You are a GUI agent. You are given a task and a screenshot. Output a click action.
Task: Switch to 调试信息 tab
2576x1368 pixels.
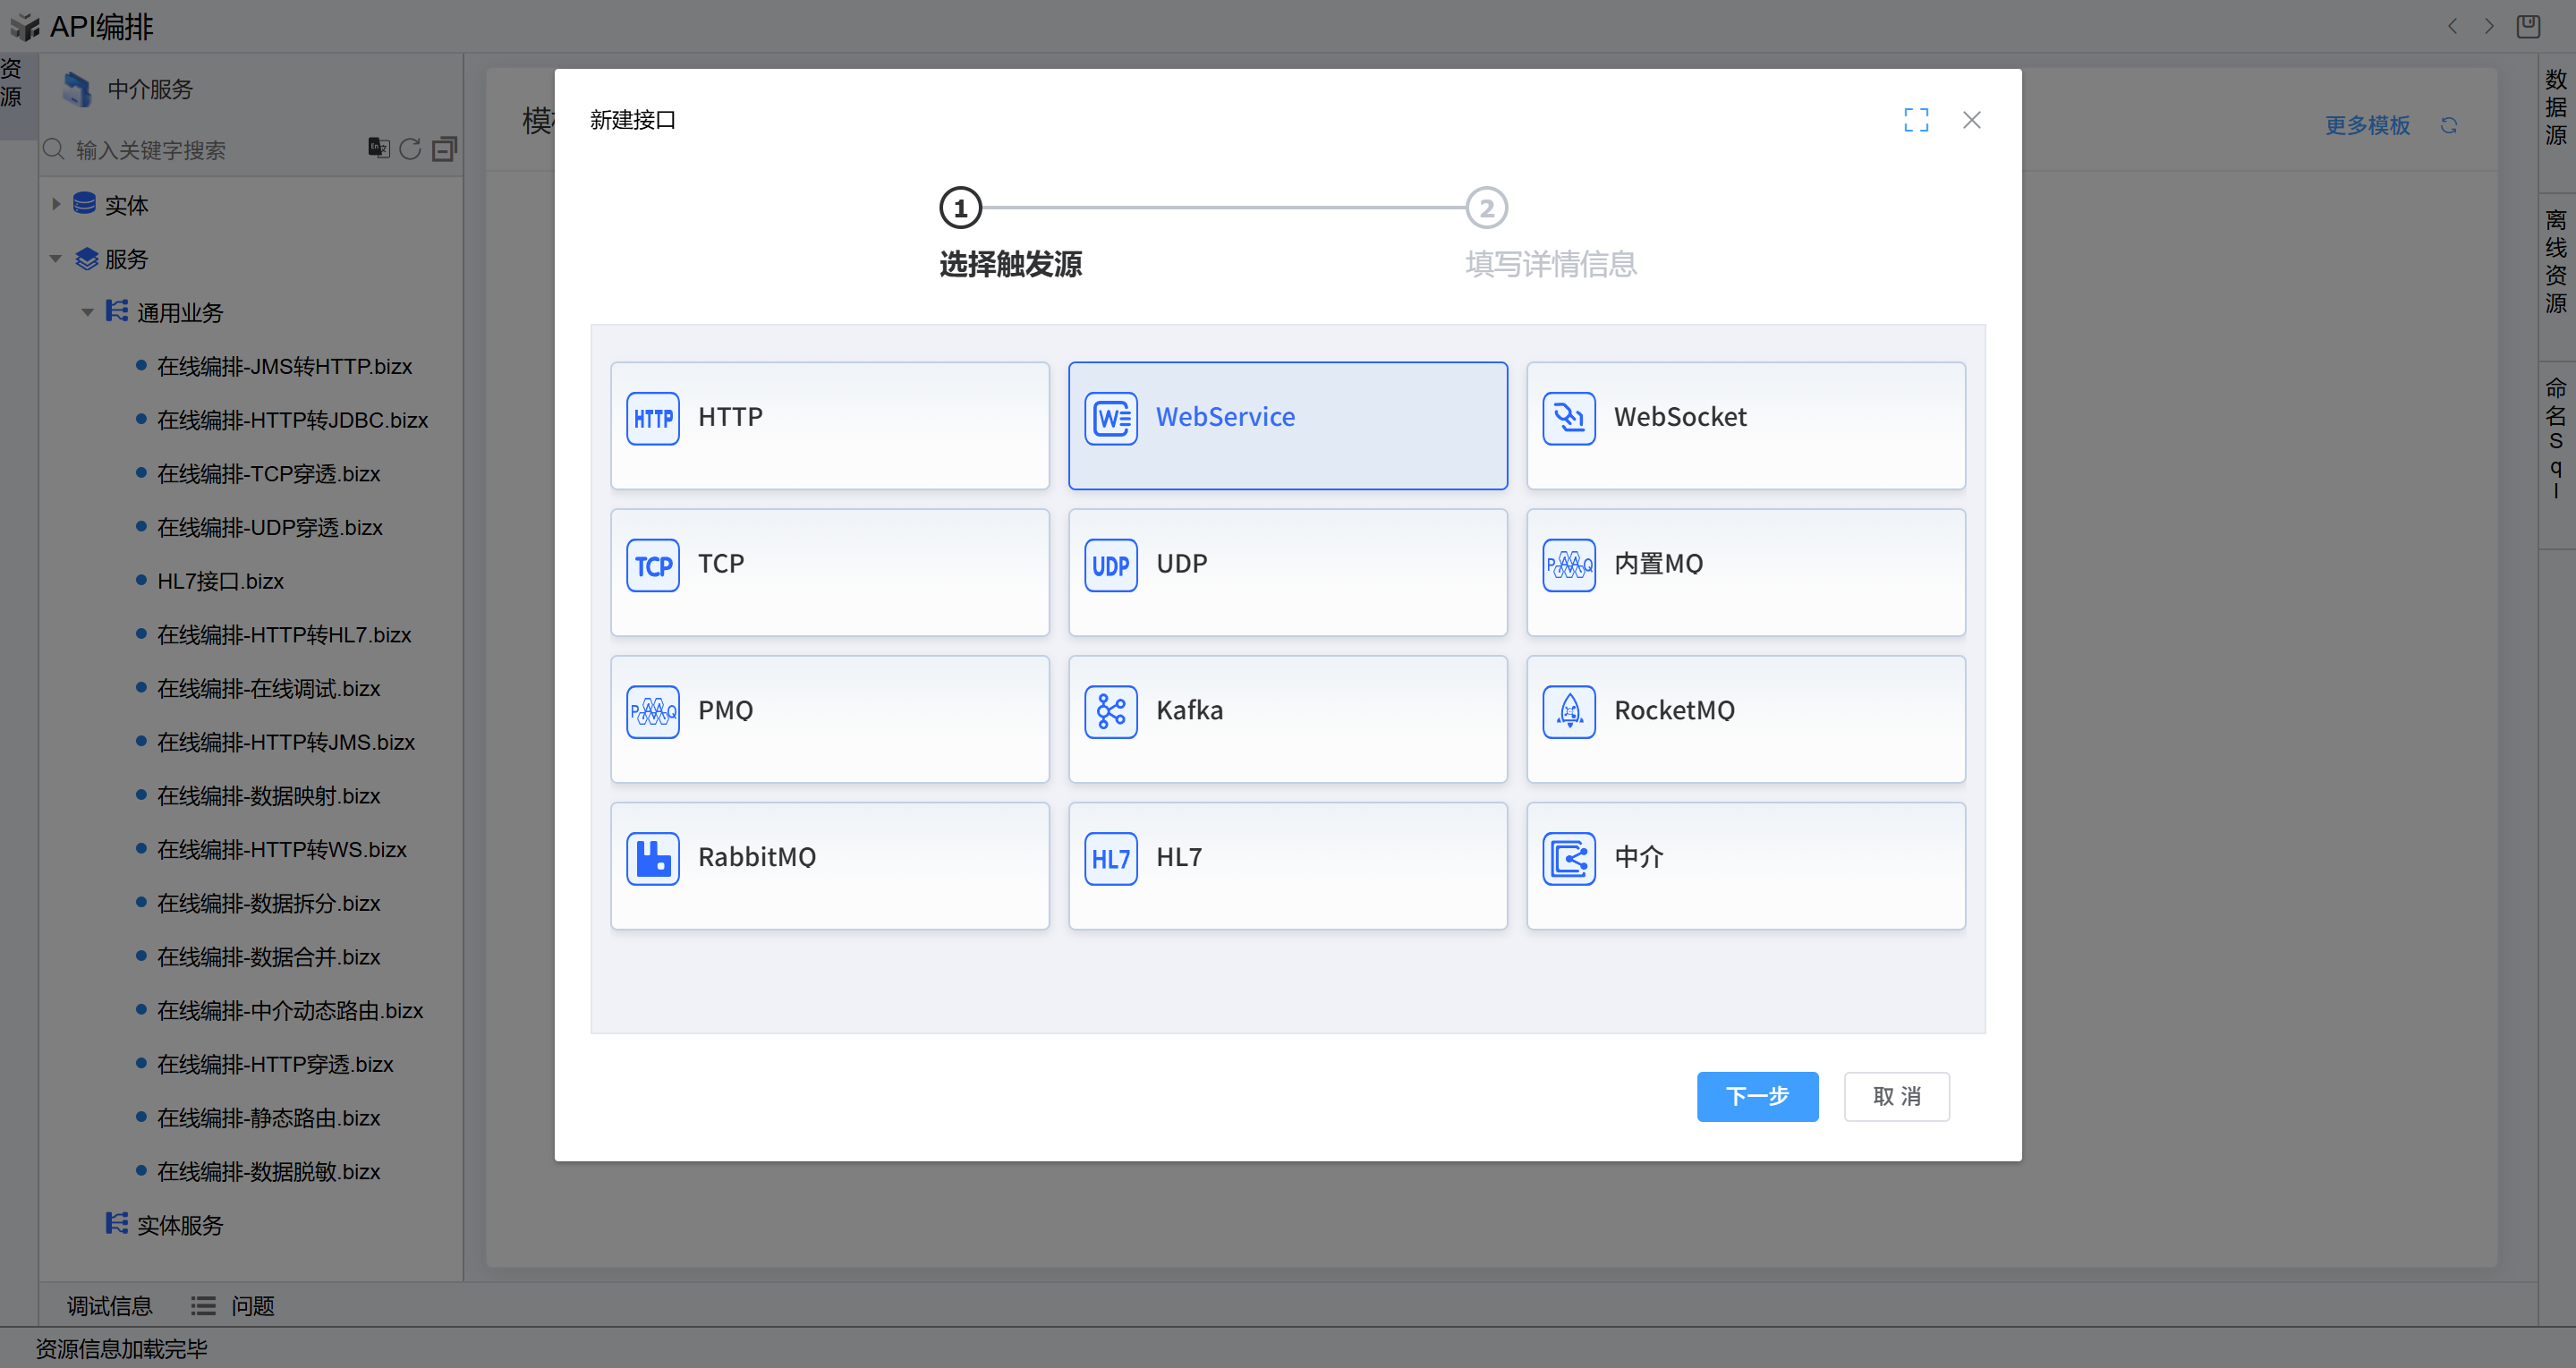click(x=109, y=1305)
